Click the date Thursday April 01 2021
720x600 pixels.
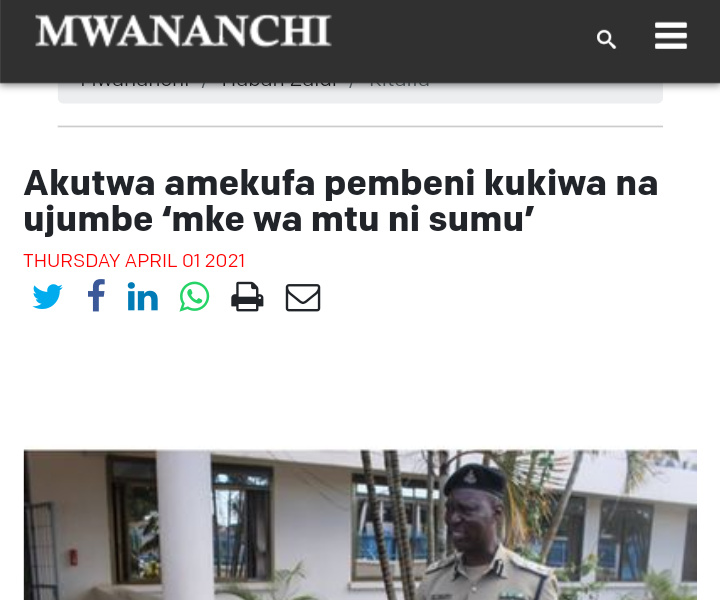click(x=134, y=261)
